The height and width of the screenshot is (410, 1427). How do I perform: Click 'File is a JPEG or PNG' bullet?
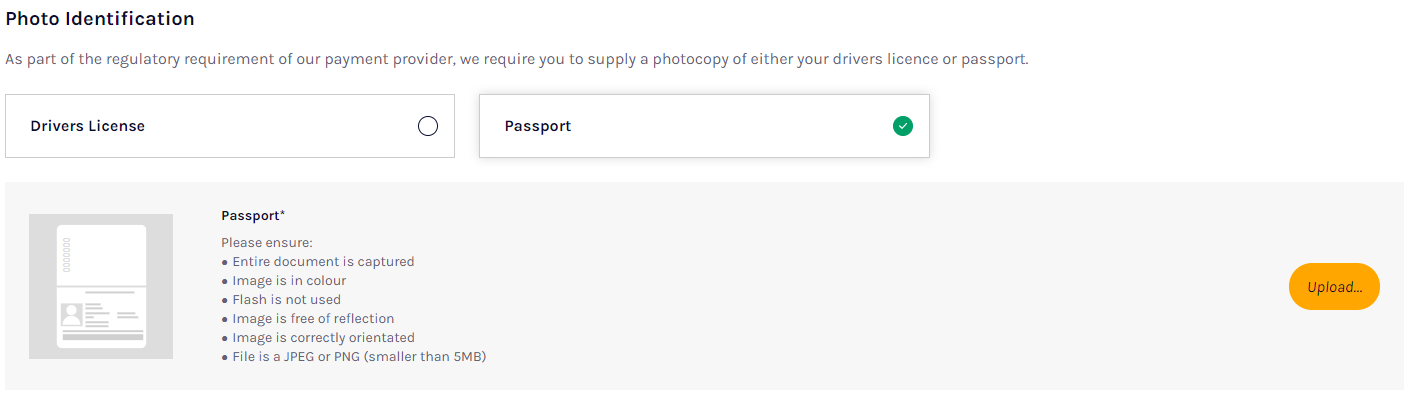coord(354,357)
